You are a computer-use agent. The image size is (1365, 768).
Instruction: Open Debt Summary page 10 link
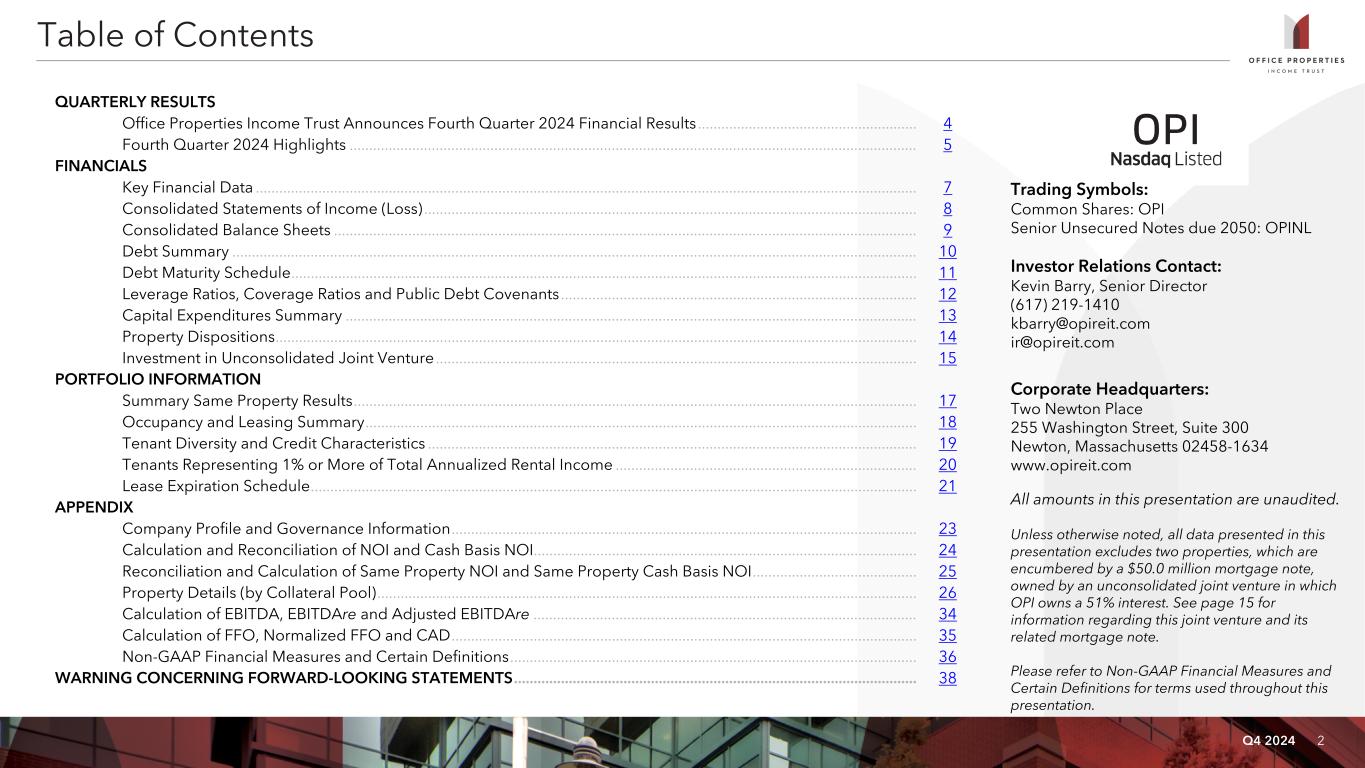click(x=947, y=252)
